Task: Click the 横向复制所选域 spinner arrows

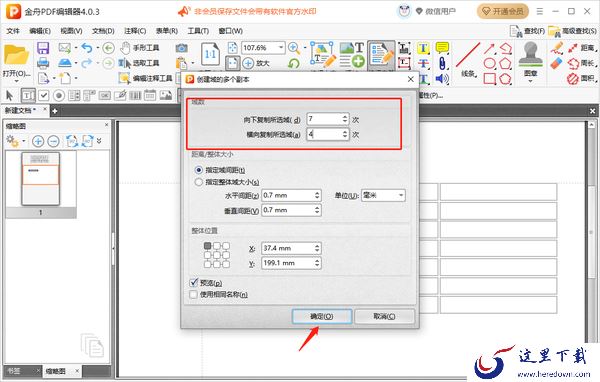Action: click(x=345, y=134)
